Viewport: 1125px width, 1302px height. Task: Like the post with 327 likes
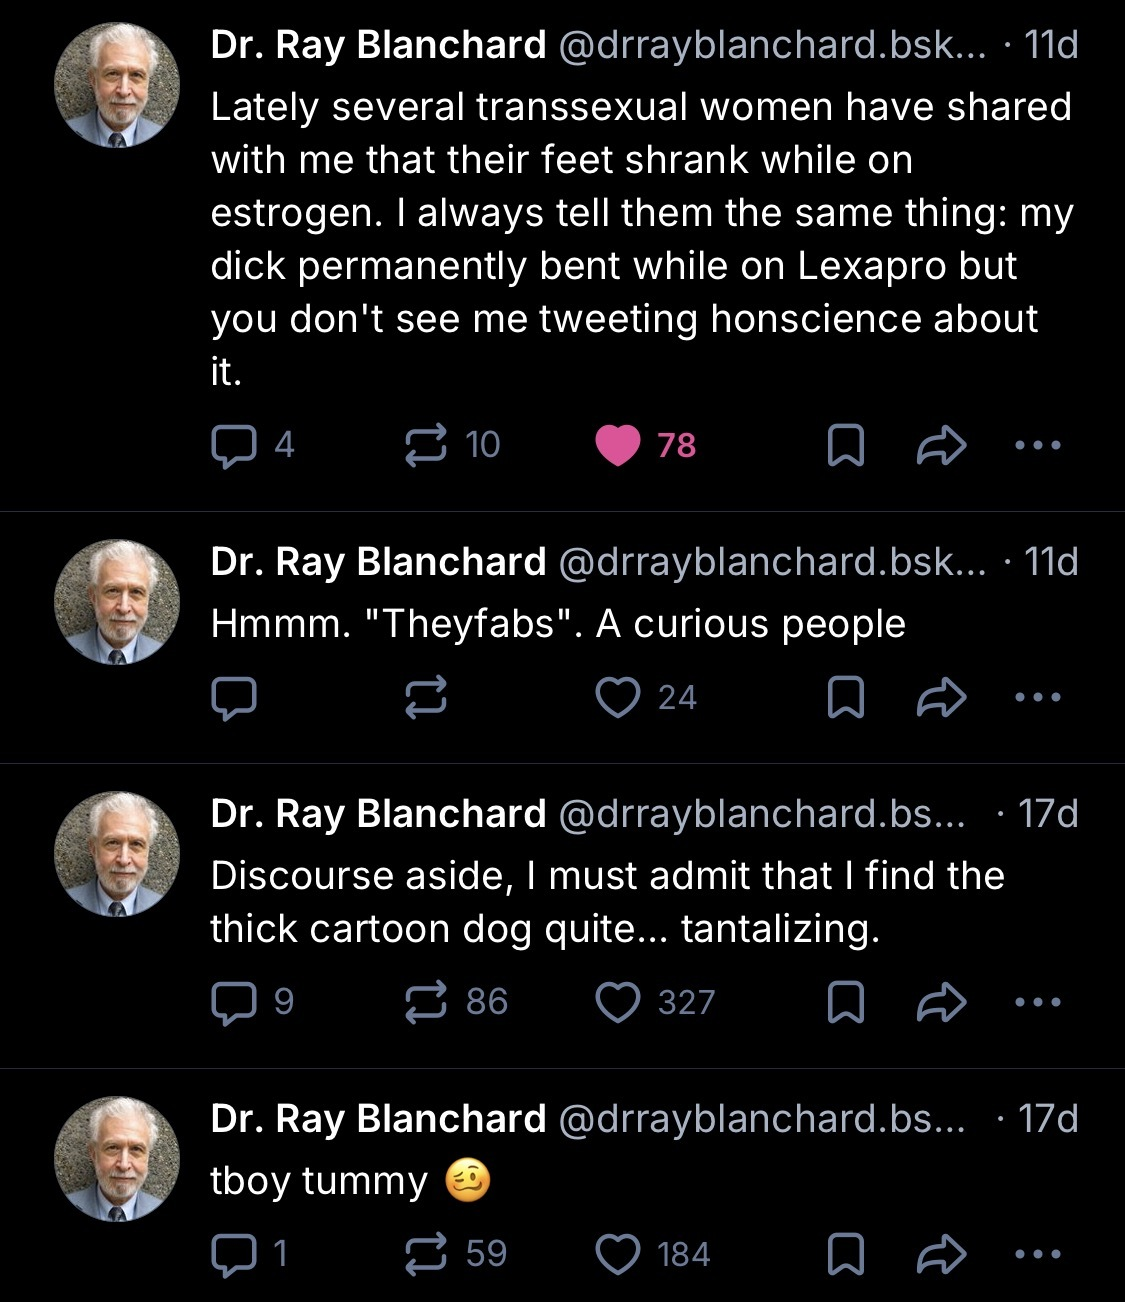617,1002
